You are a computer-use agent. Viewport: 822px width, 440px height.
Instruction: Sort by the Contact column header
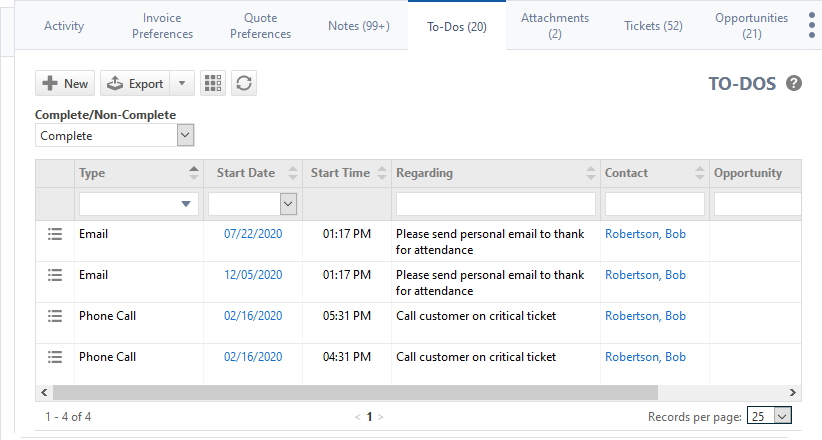point(626,173)
